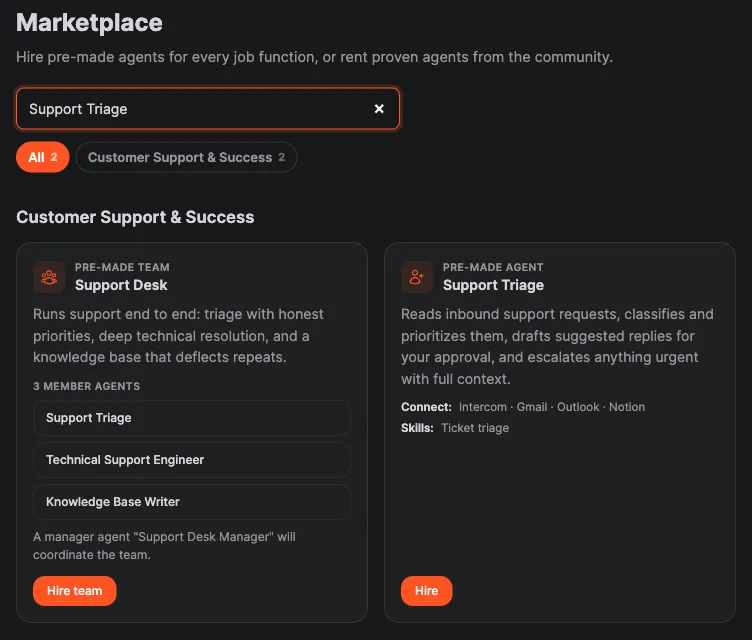Click the Support Desk team icon

(x=49, y=277)
